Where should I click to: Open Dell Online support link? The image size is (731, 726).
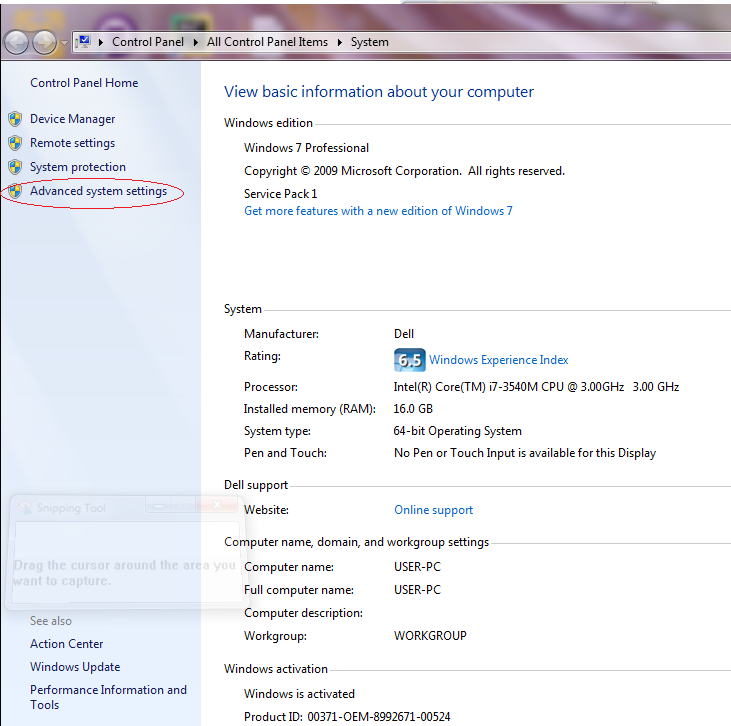pyautogui.click(x=434, y=510)
